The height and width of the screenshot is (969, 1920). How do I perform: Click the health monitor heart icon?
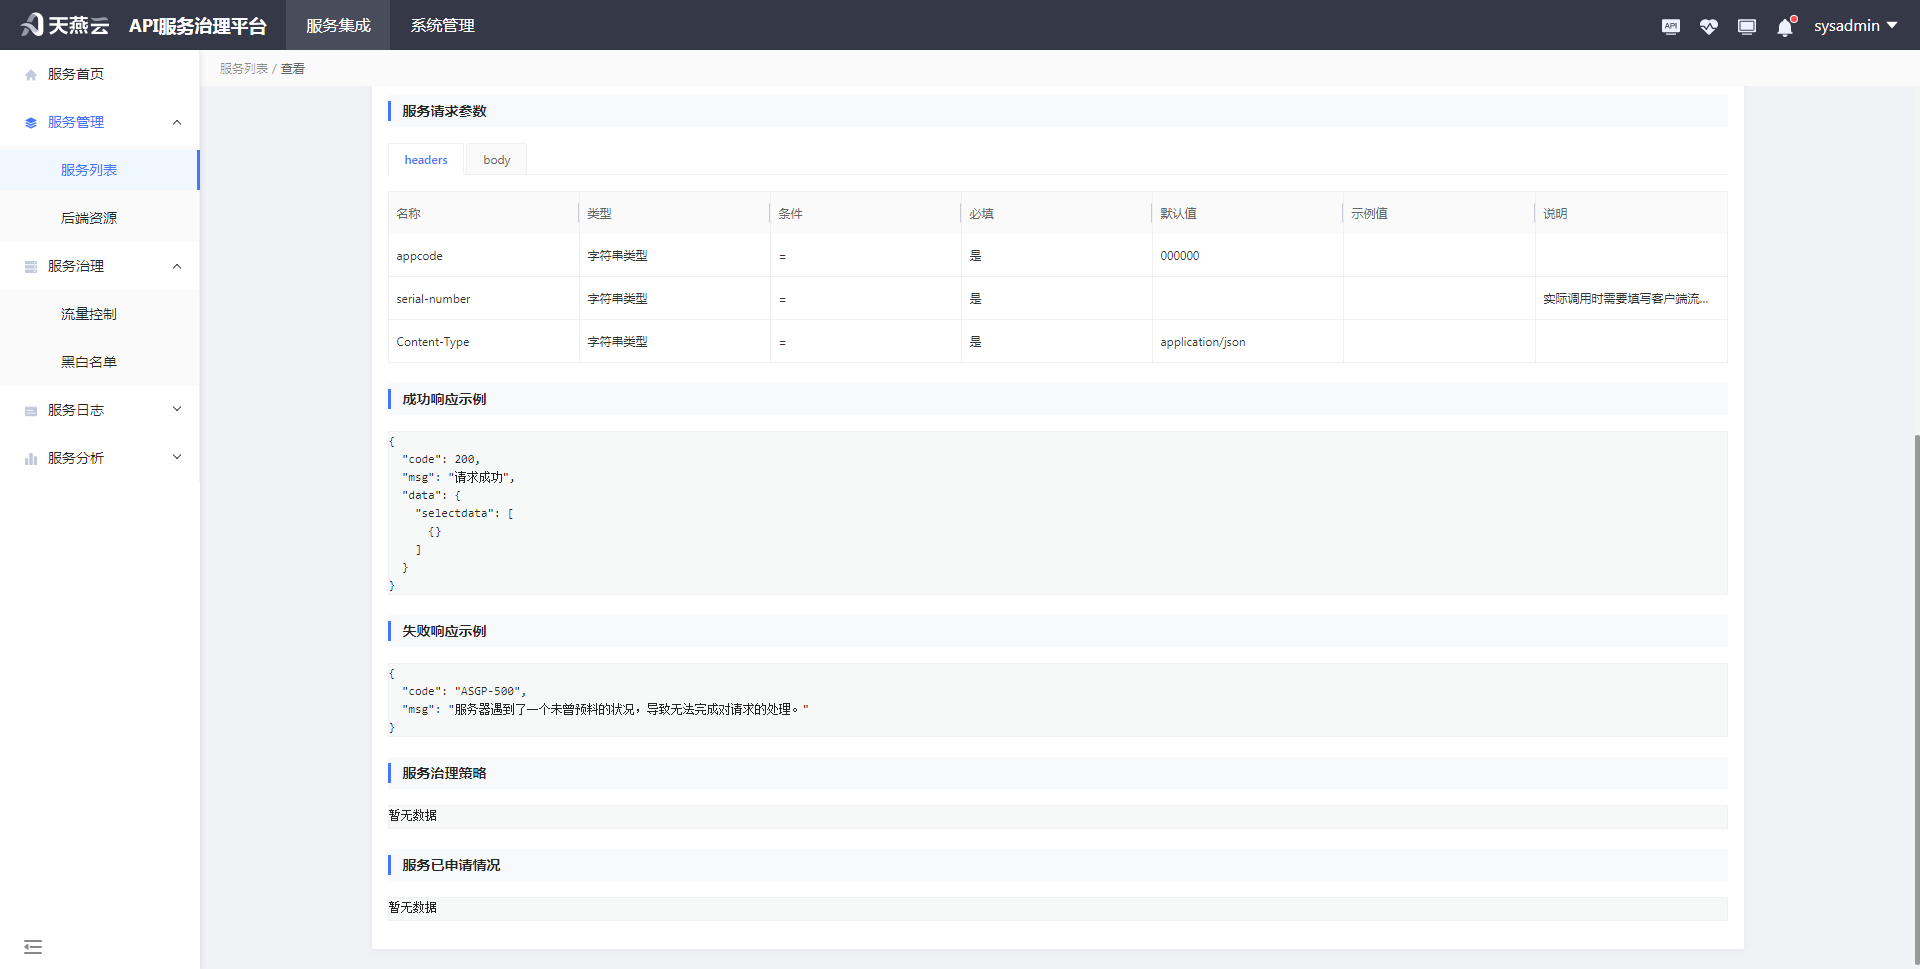pos(1709,26)
